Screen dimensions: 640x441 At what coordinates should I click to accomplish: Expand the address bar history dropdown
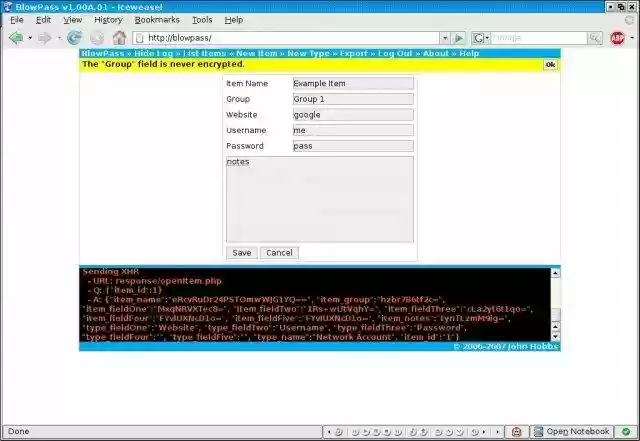pos(445,38)
